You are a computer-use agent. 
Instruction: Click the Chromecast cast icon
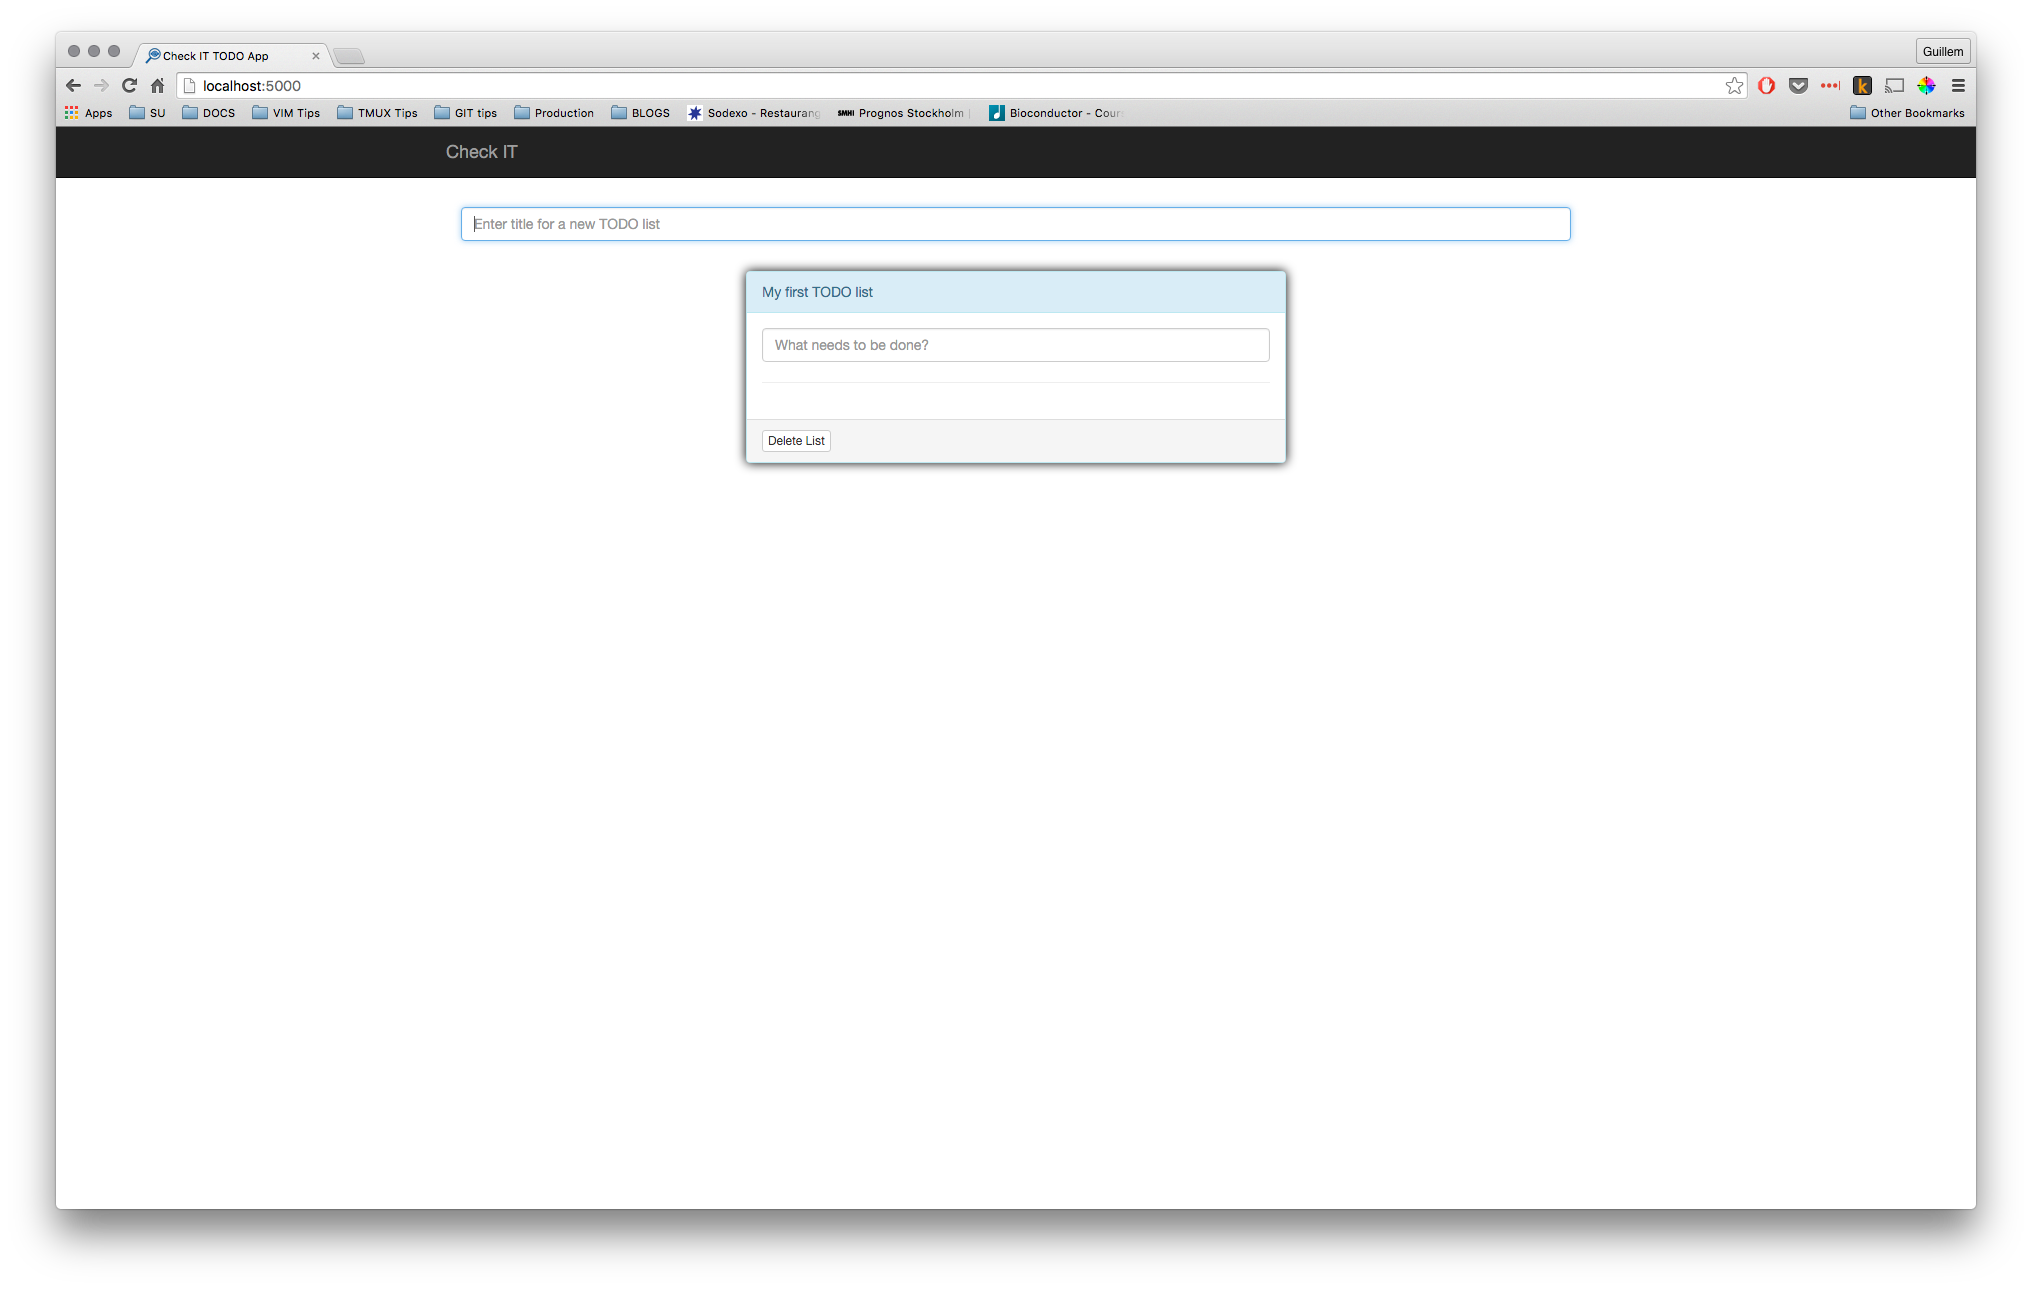1894,86
